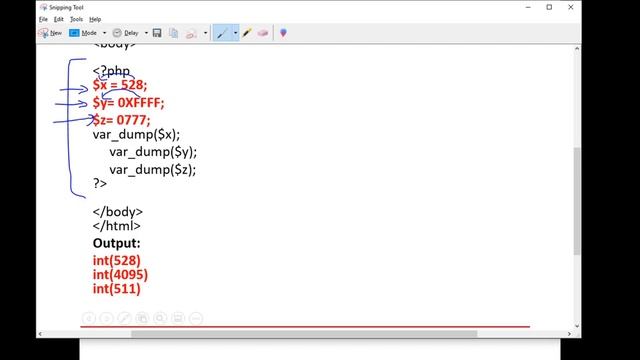Start a New snip
Image resolution: width=640 pixels, height=360 pixels.
point(50,33)
